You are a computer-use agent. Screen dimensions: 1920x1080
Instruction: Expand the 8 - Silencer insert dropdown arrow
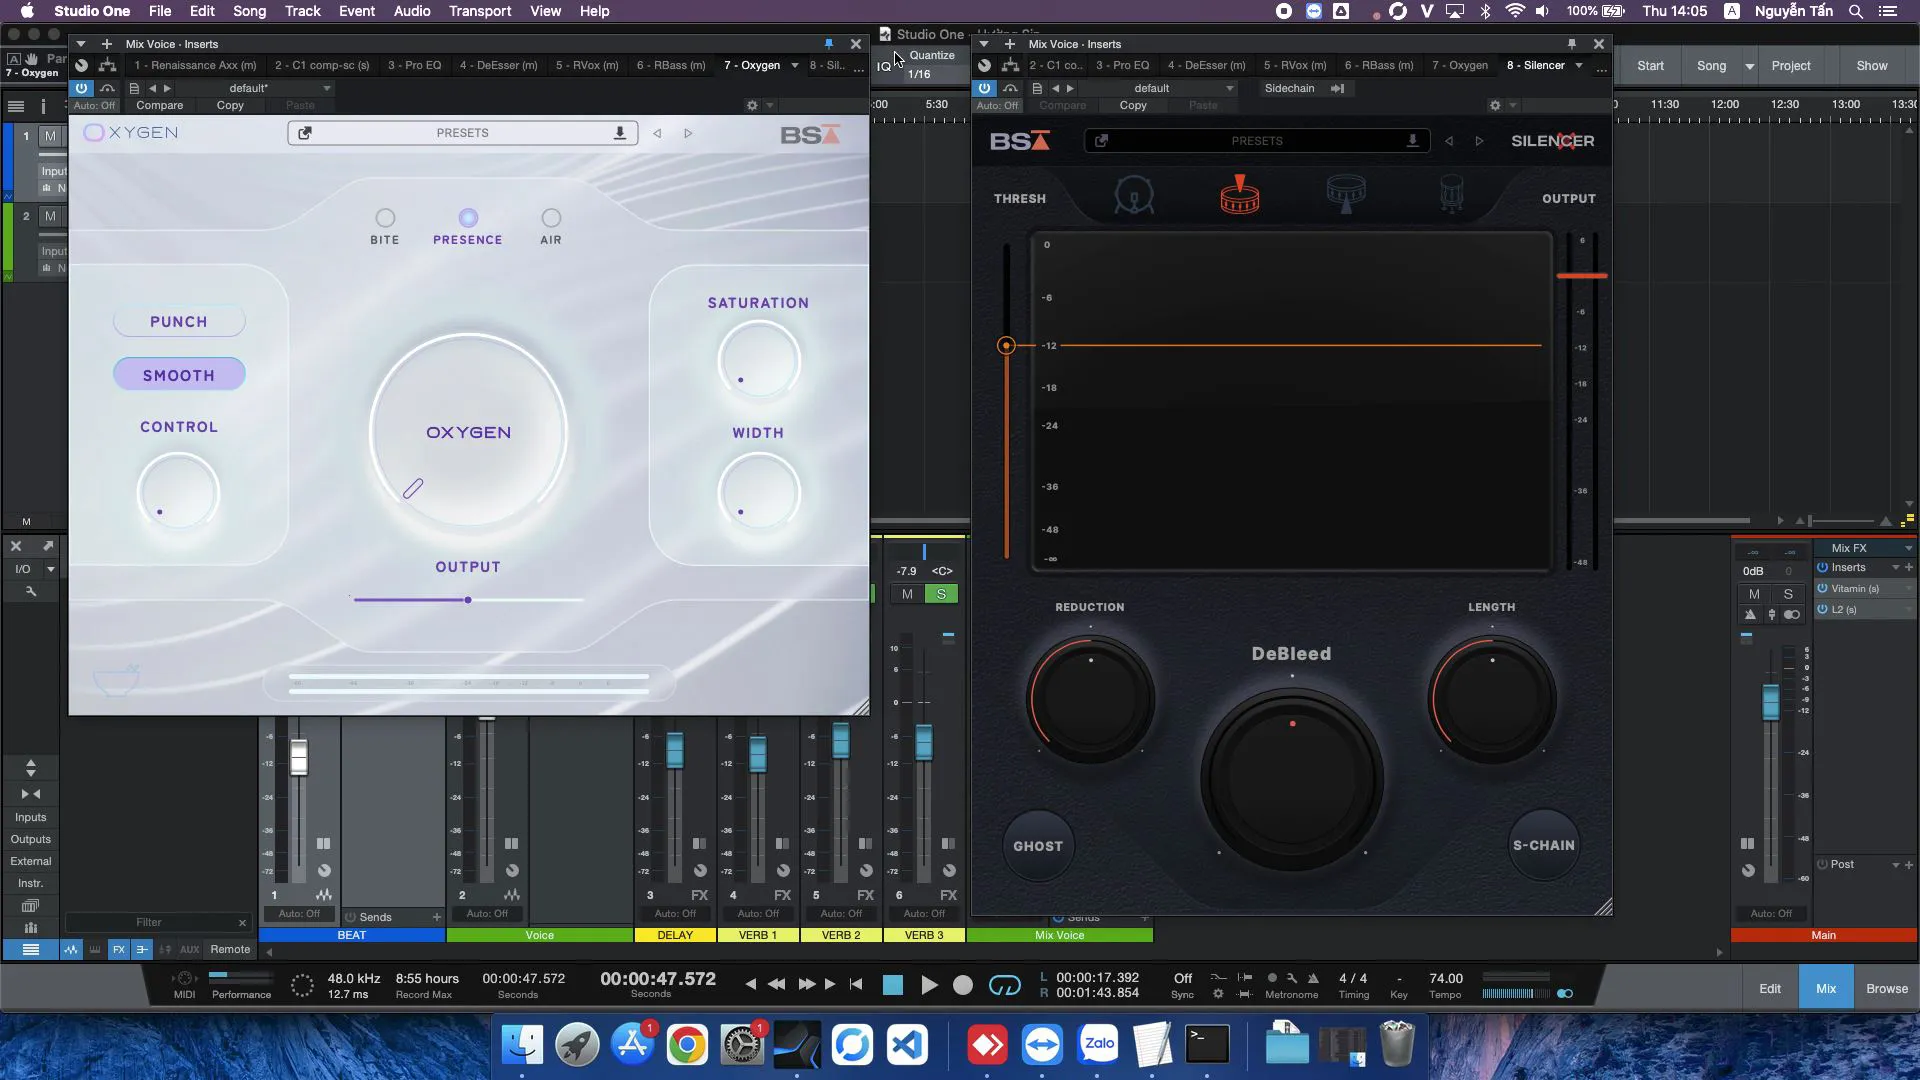pyautogui.click(x=1579, y=66)
